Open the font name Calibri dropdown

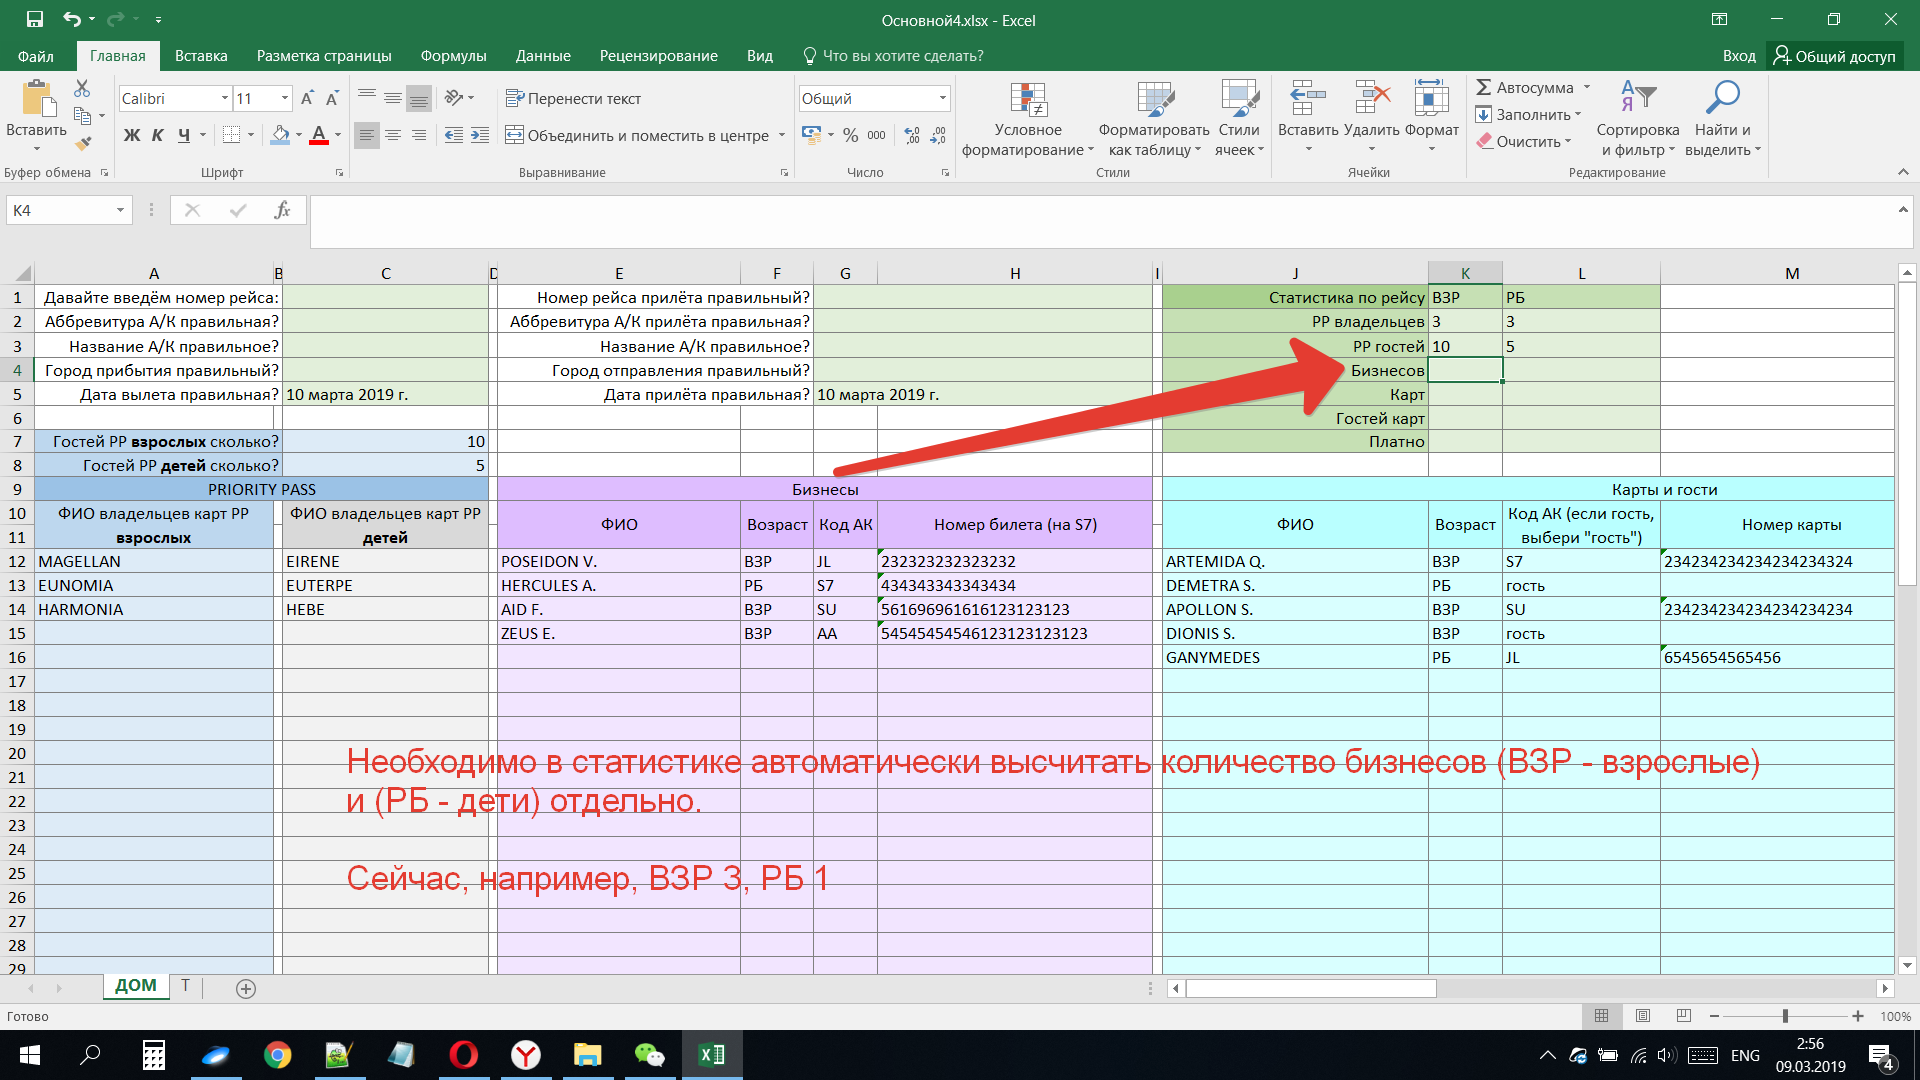[x=224, y=98]
